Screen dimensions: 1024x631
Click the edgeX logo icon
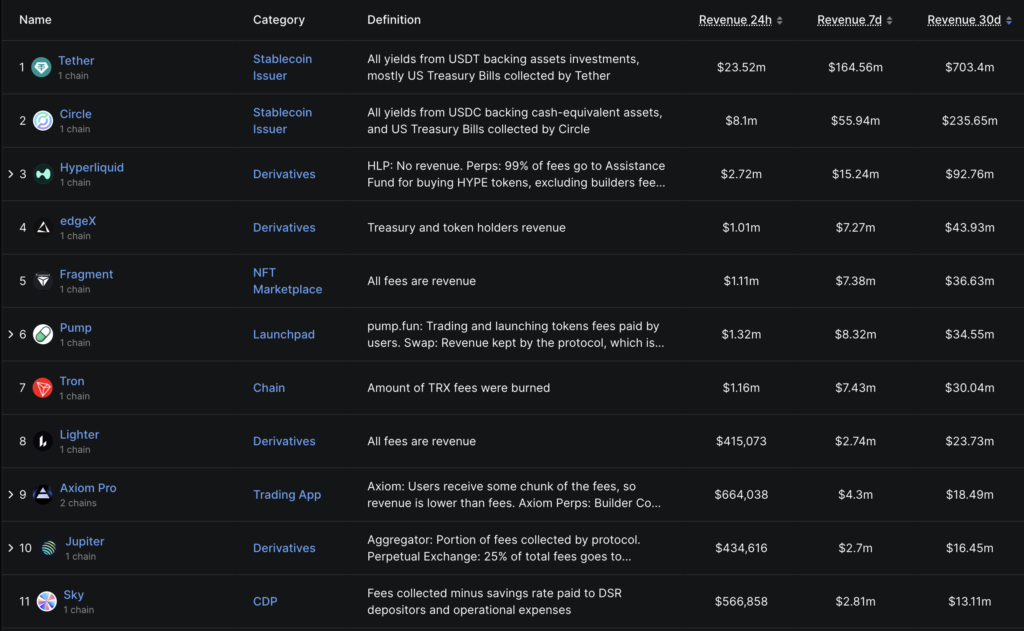[43, 228]
